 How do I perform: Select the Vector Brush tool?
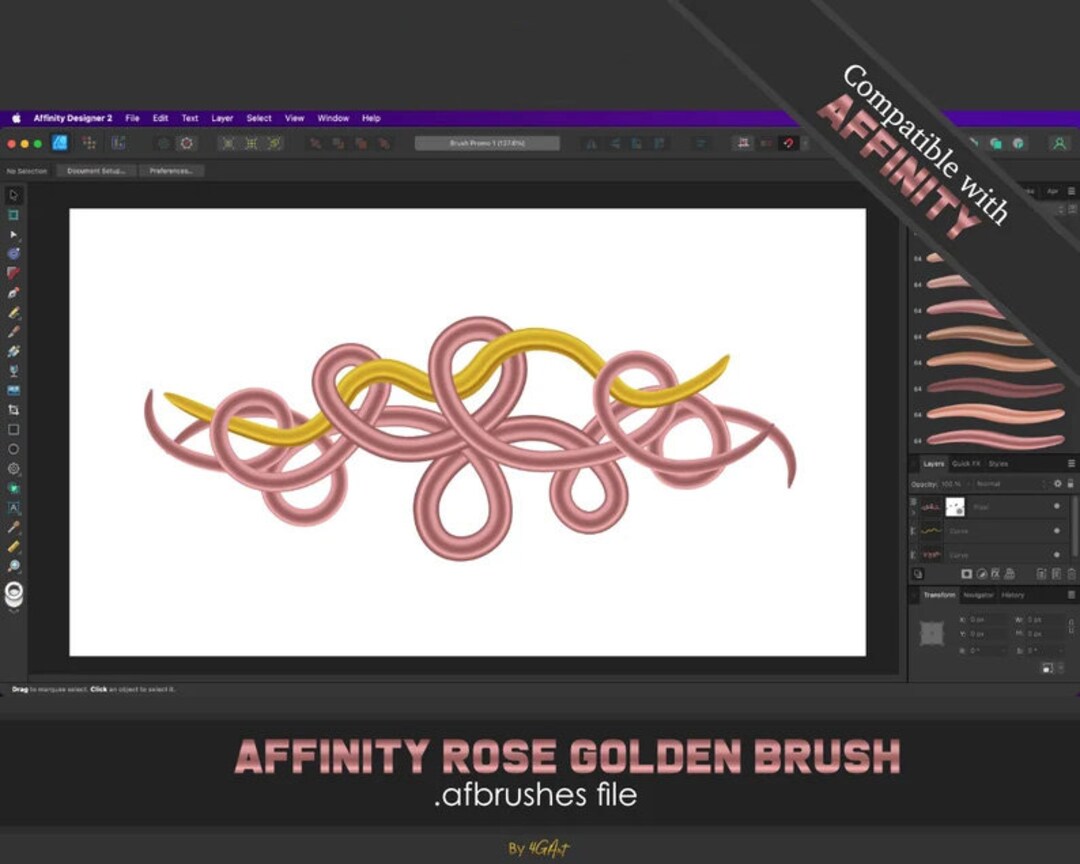click(x=13, y=331)
